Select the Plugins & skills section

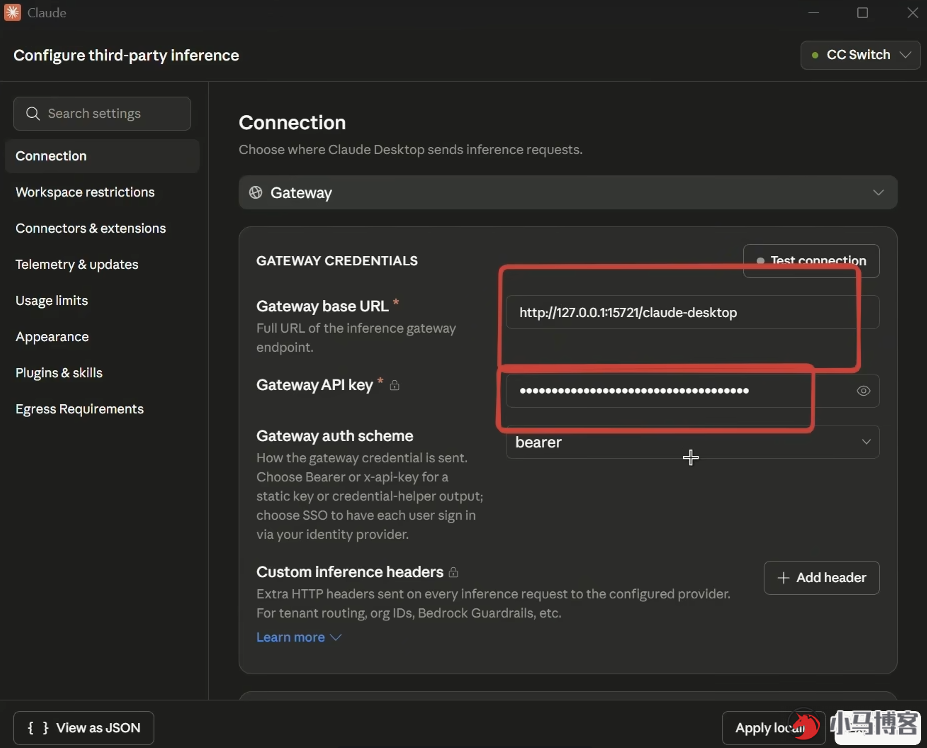(x=59, y=373)
